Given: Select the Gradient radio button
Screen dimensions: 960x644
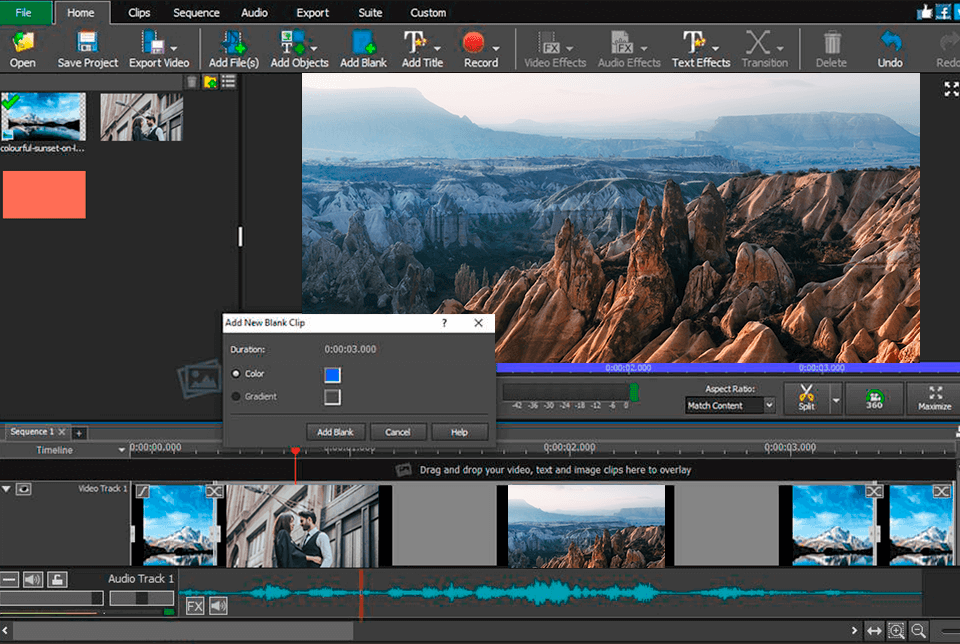Looking at the screenshot, I should point(236,397).
